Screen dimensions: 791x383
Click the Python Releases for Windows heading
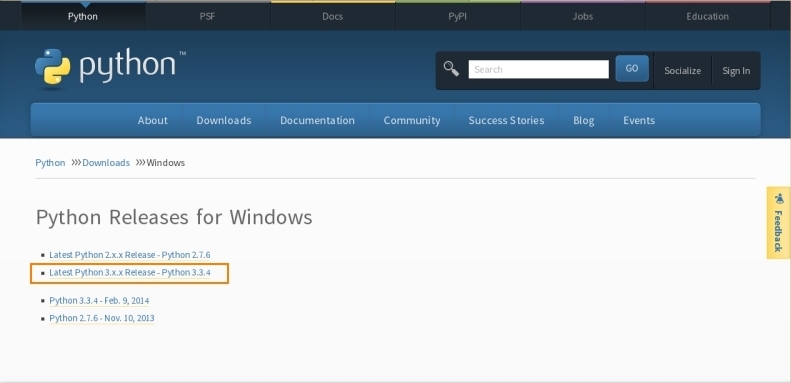(174, 217)
